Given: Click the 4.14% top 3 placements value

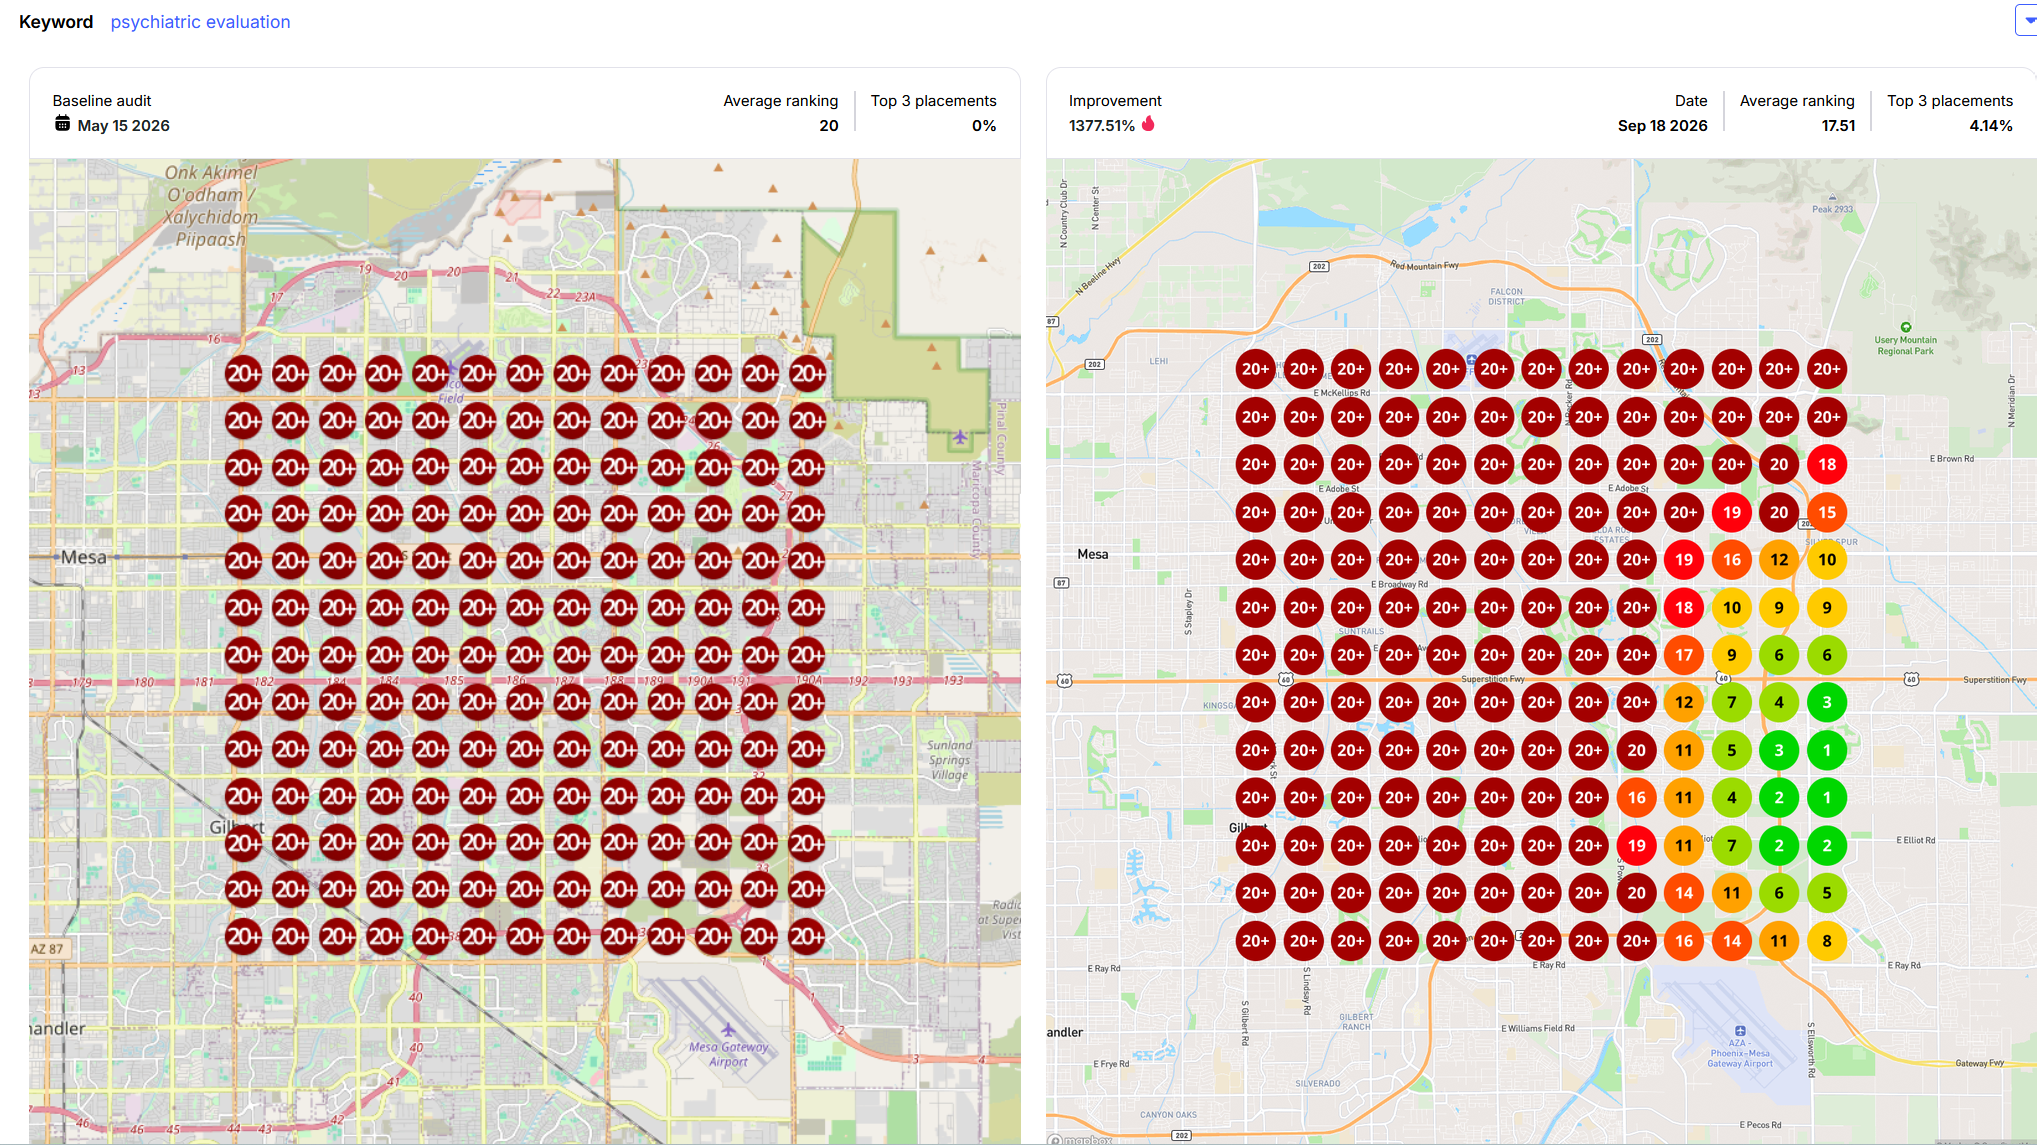Looking at the screenshot, I should point(1990,126).
